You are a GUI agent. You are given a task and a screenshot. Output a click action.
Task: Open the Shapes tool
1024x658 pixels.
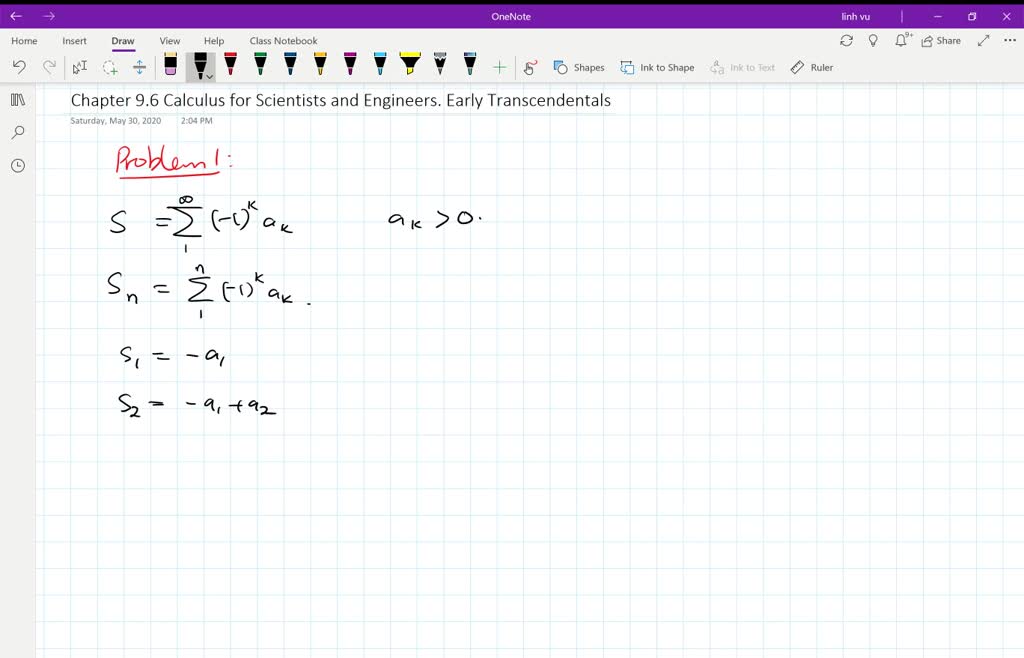point(580,67)
